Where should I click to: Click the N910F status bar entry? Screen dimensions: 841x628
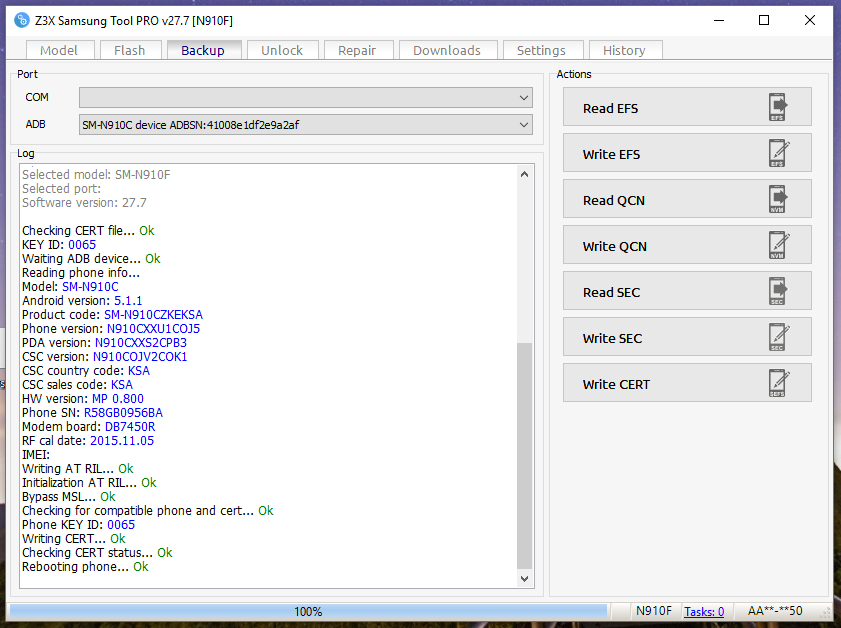(653, 611)
